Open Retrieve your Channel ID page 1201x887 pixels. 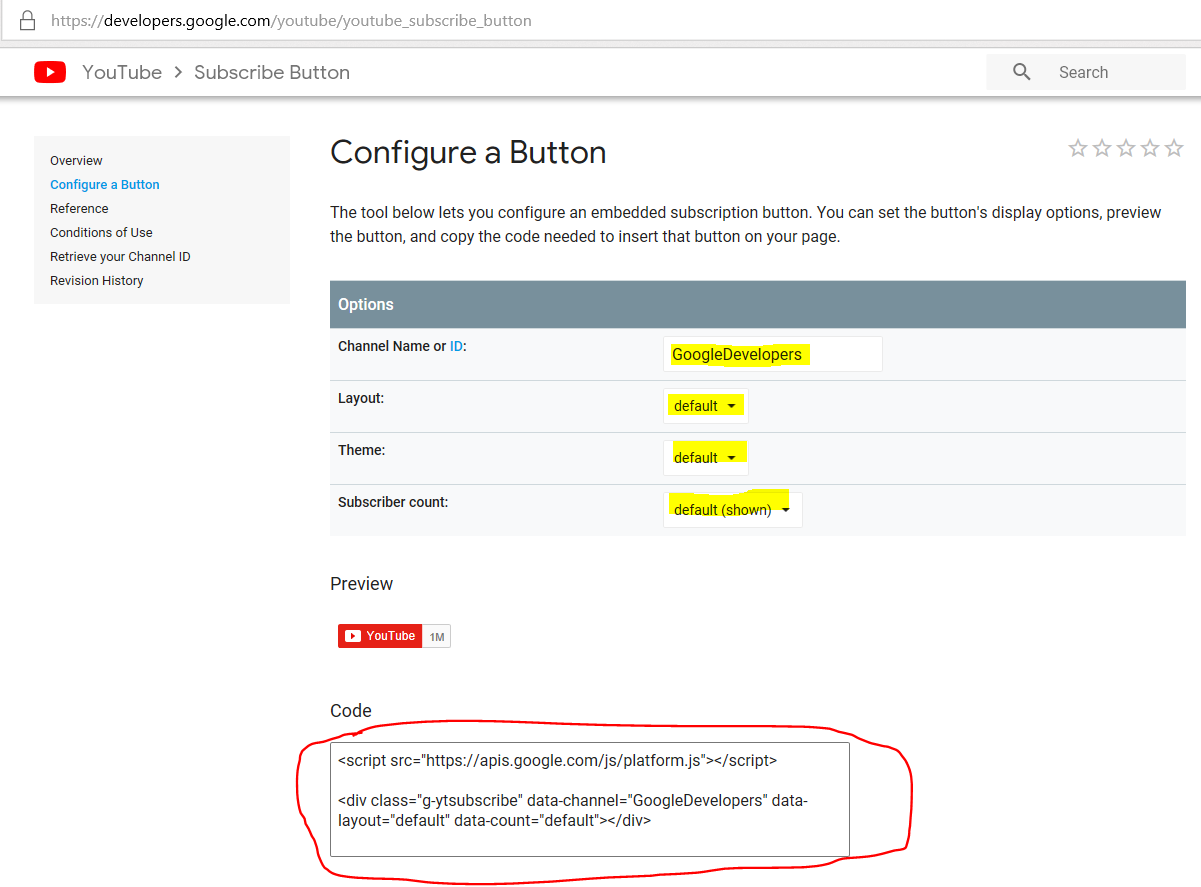coord(120,257)
